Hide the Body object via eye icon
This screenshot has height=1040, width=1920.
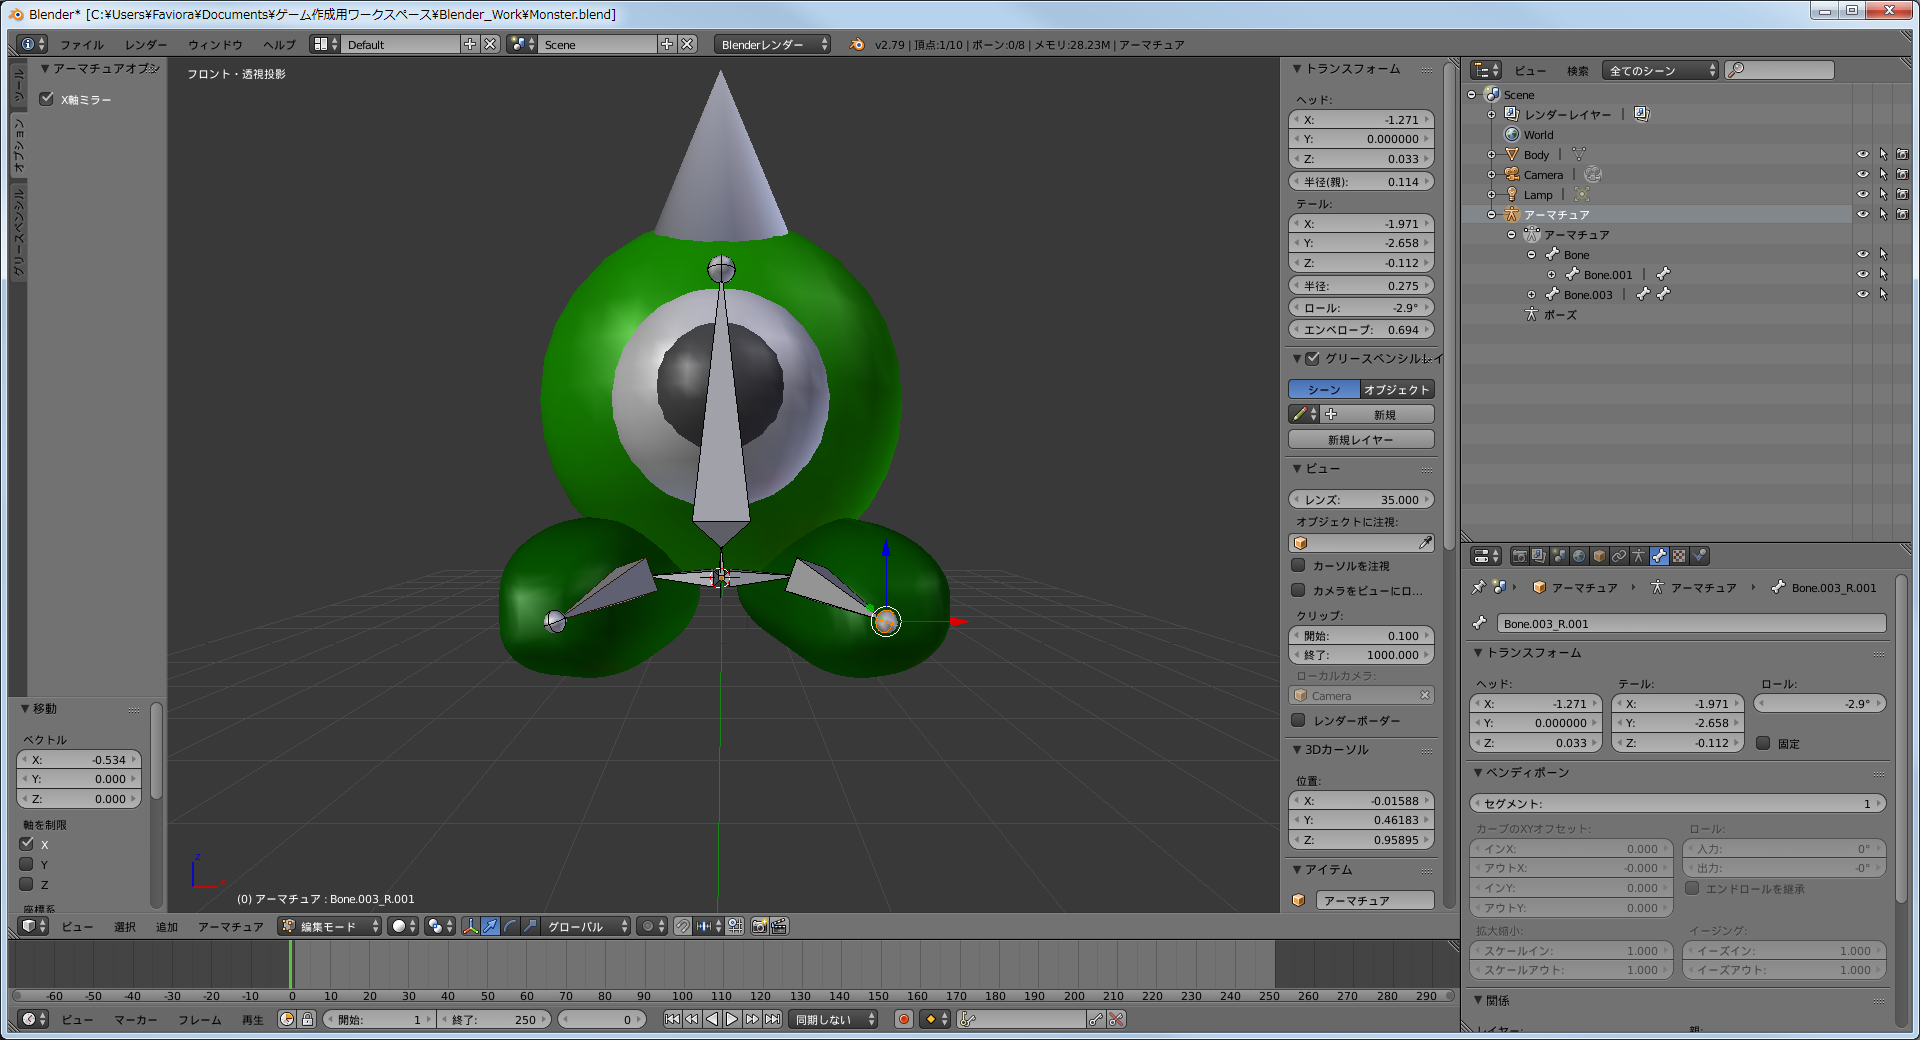click(x=1862, y=154)
